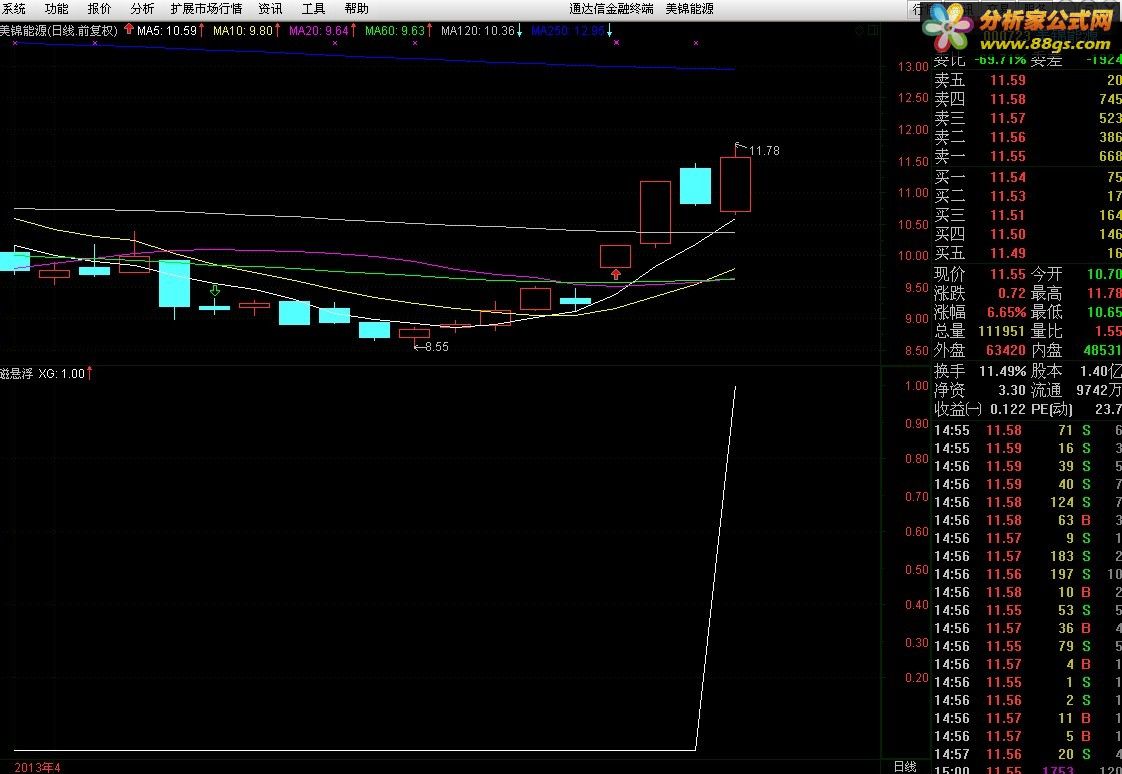Click the 净资 3.30 value
This screenshot has width=1122, height=774.
1012,391
